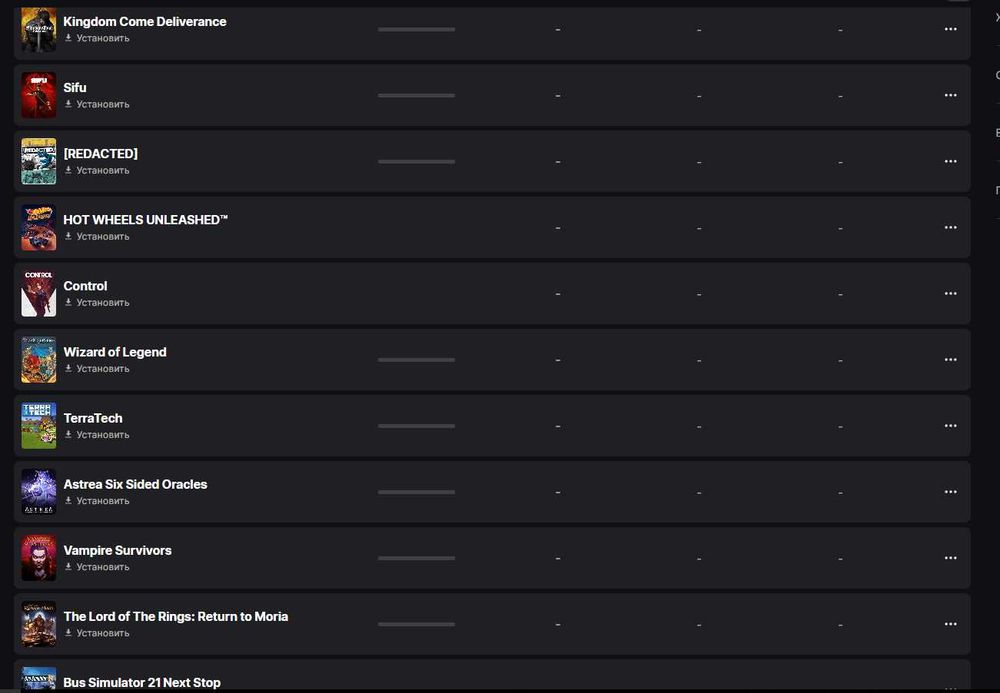The width and height of the screenshot is (1000, 693).
Task: Click Установить for Astrea Six Sided Oracles
Action: pyautogui.click(x=103, y=500)
